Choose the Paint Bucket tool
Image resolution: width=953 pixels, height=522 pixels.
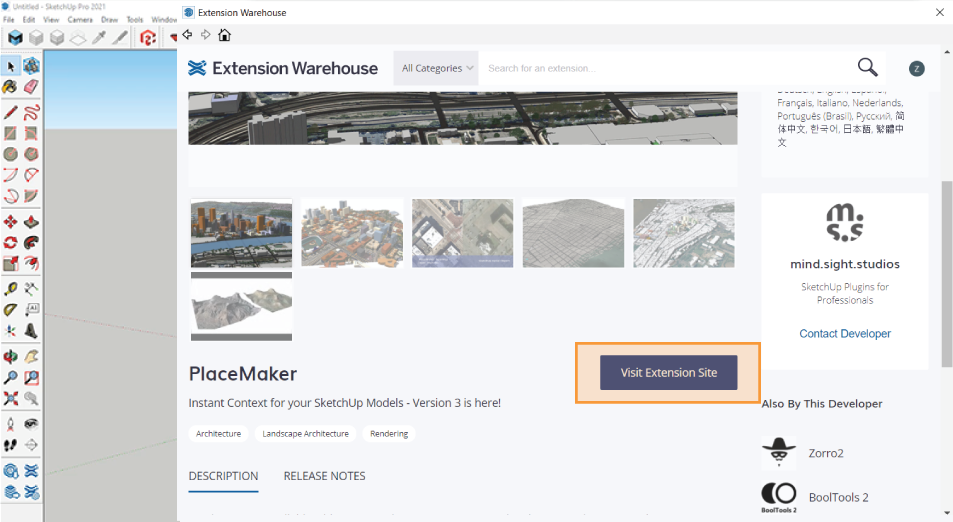pos(10,87)
